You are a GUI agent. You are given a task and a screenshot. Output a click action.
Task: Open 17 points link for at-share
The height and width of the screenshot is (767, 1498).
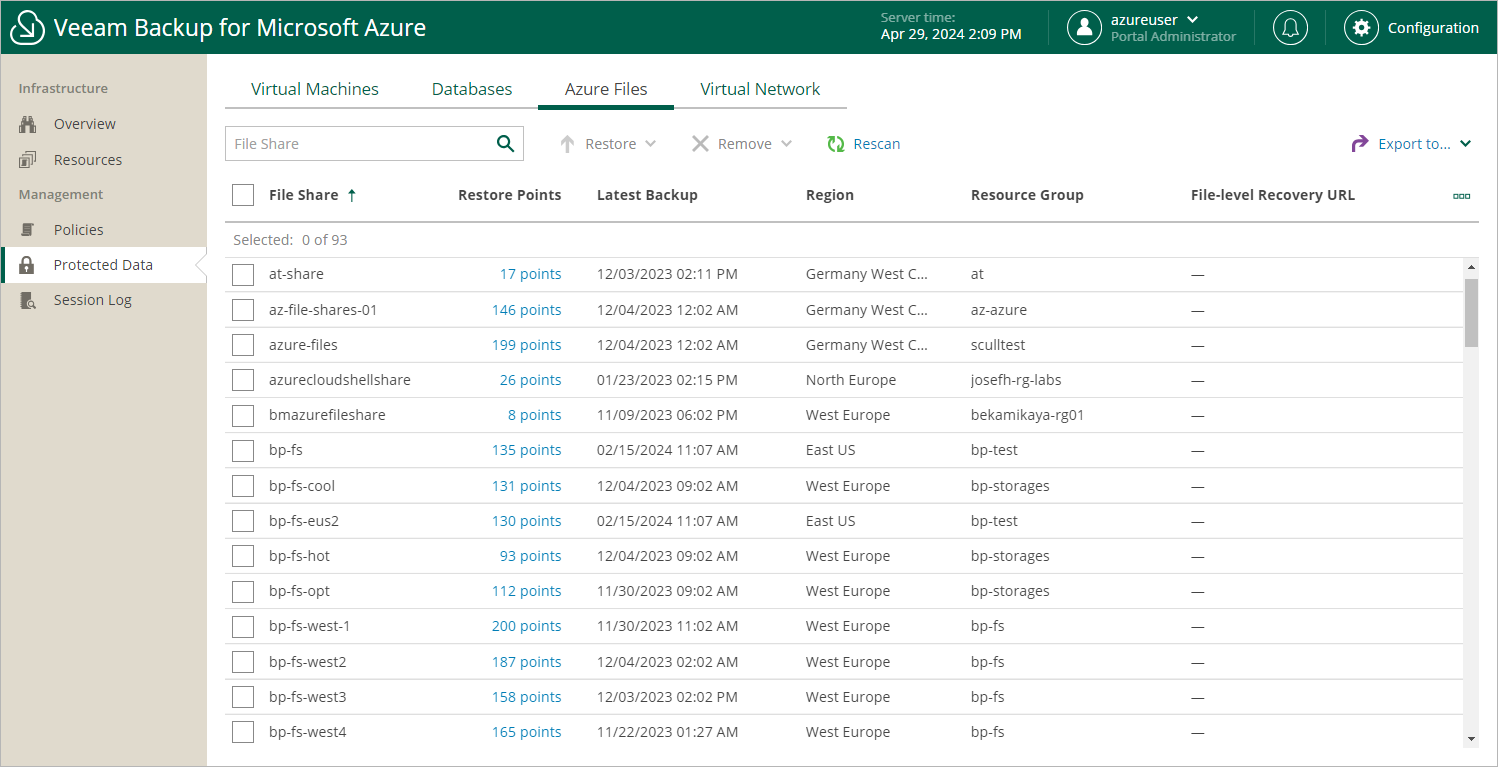(x=530, y=274)
